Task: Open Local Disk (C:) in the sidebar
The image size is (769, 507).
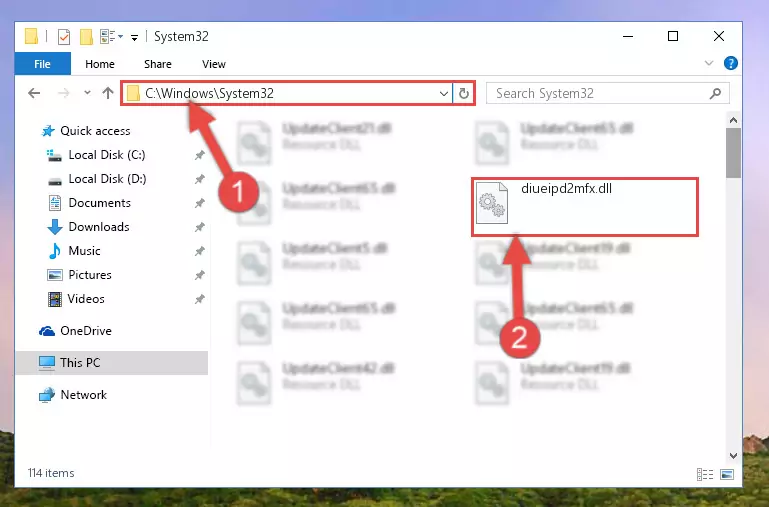Action: [x=107, y=155]
